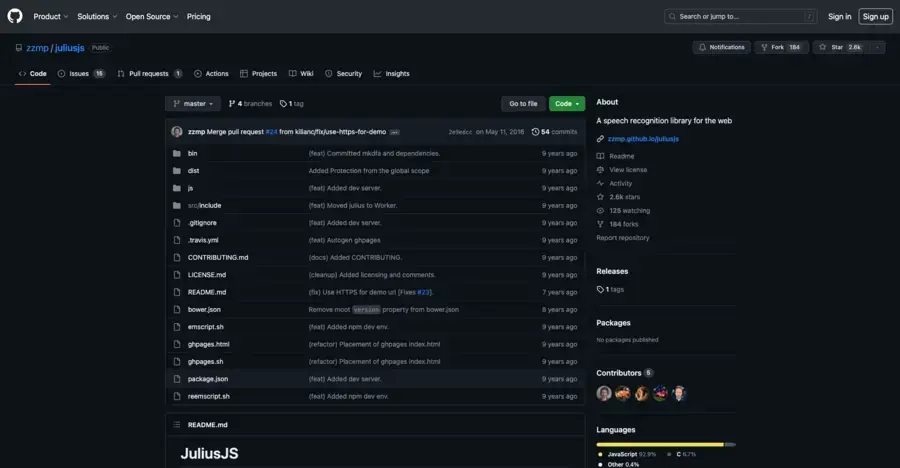Switch to the Actions tab
Screen dimensions: 900x468
point(211,74)
